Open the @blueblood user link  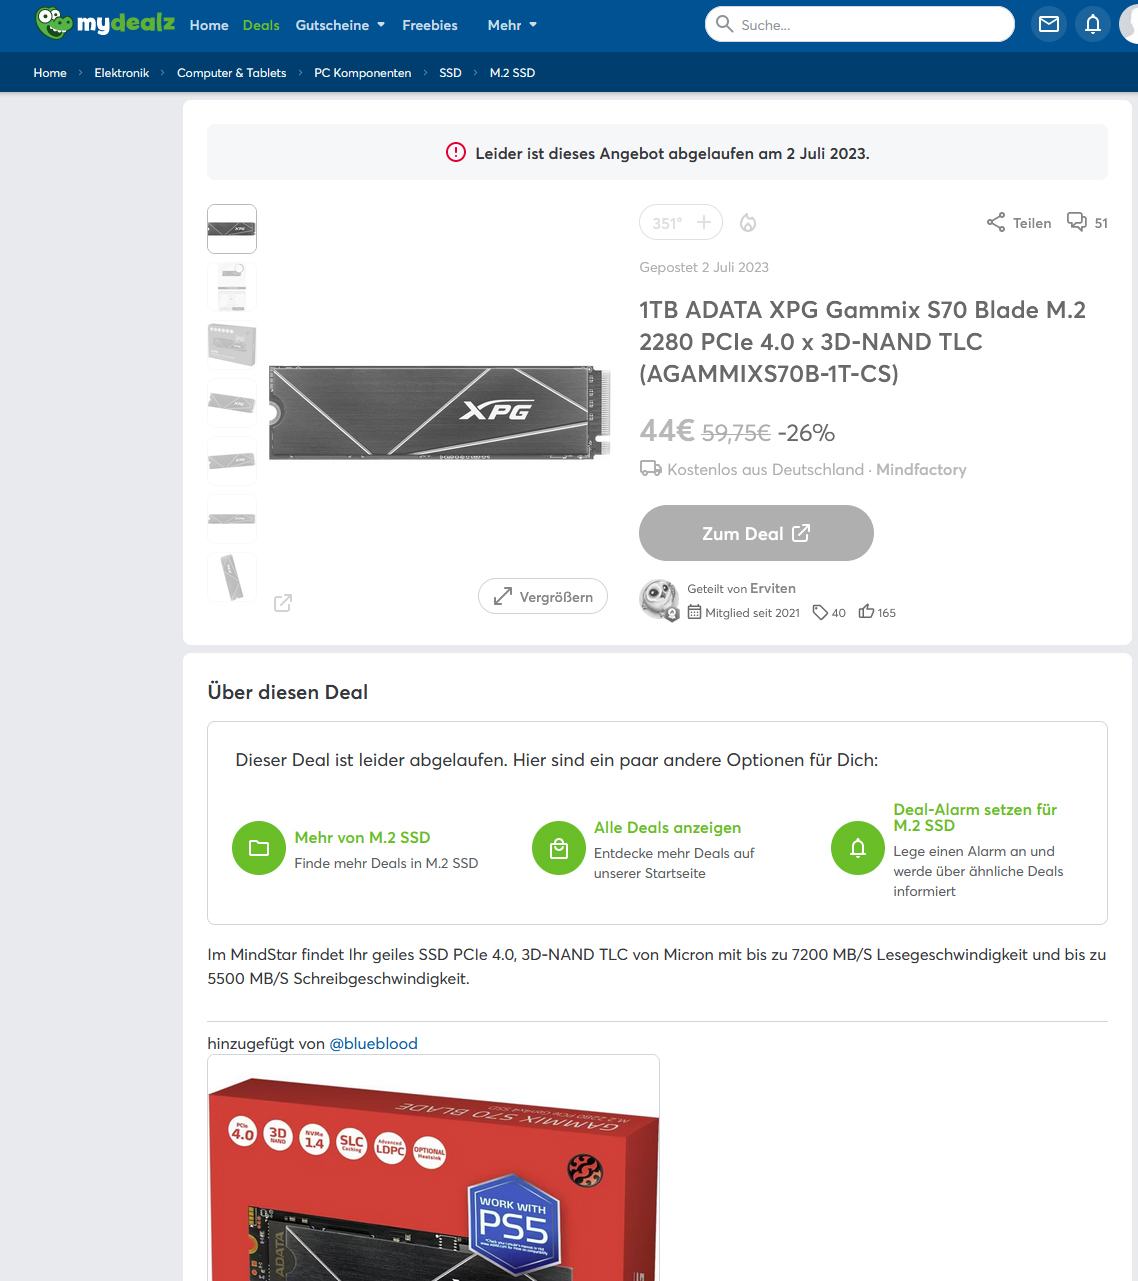coord(373,1043)
